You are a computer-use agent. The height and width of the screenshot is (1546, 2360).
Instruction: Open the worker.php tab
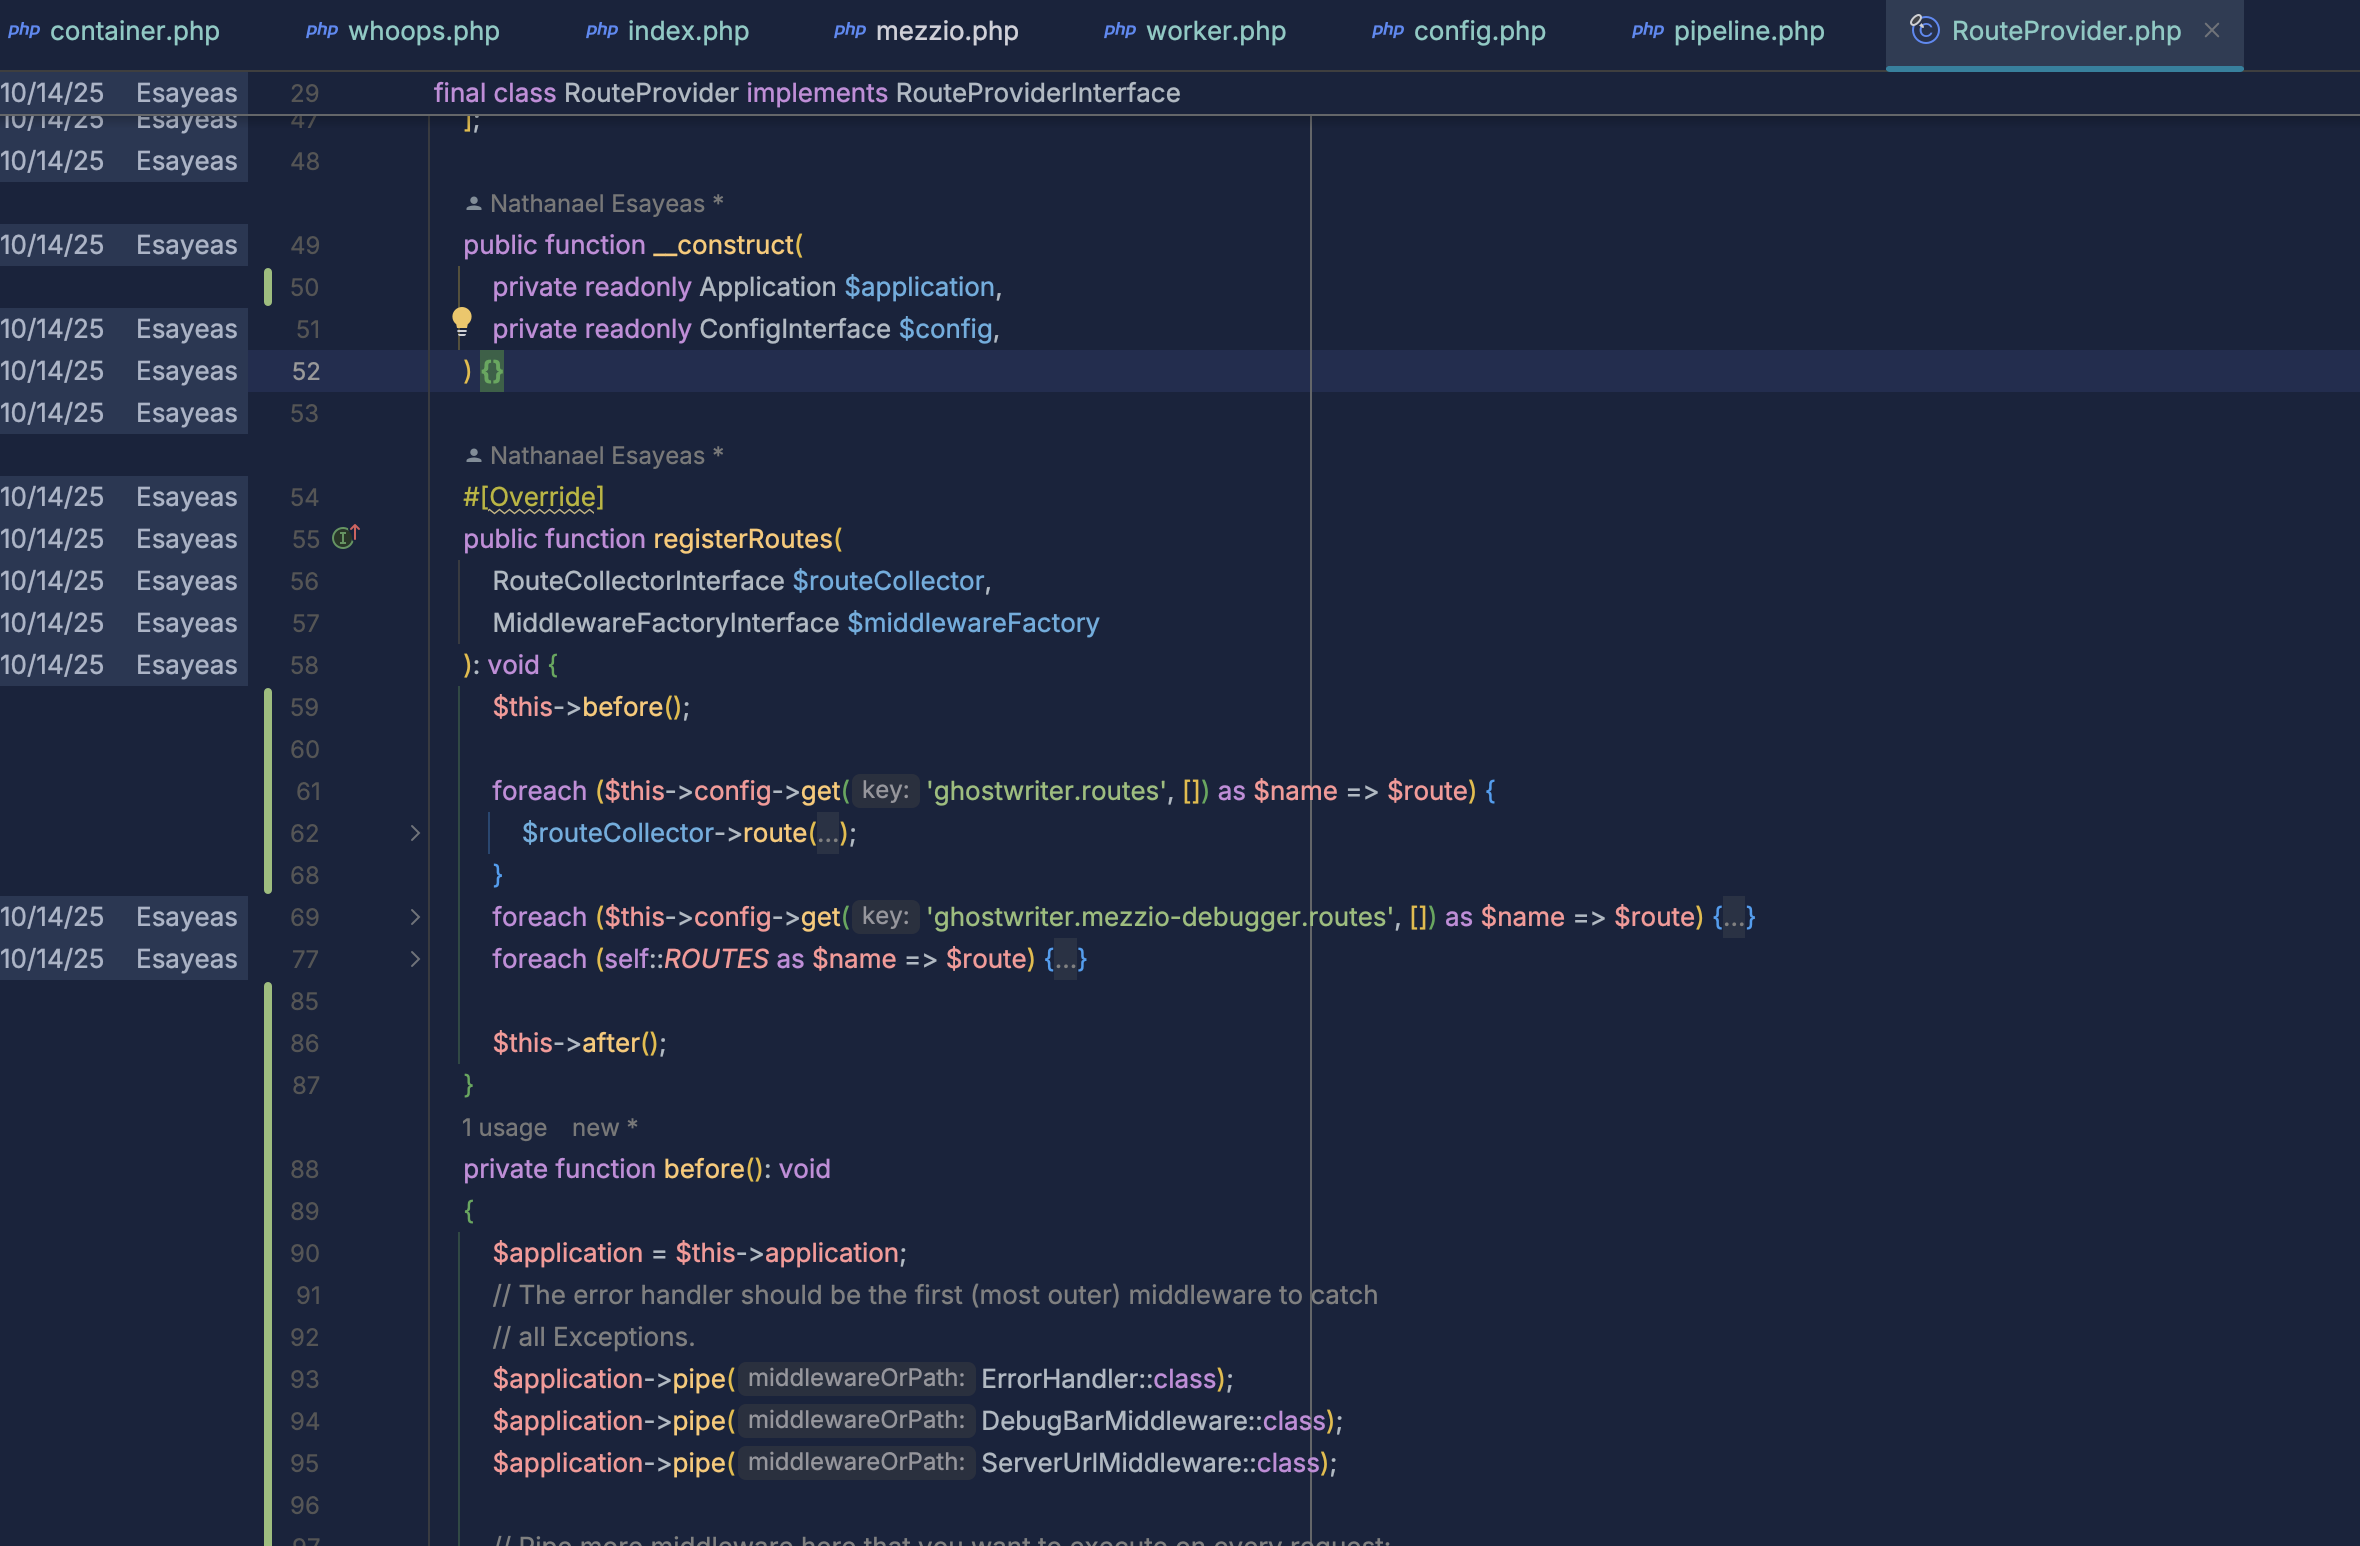(x=1195, y=31)
